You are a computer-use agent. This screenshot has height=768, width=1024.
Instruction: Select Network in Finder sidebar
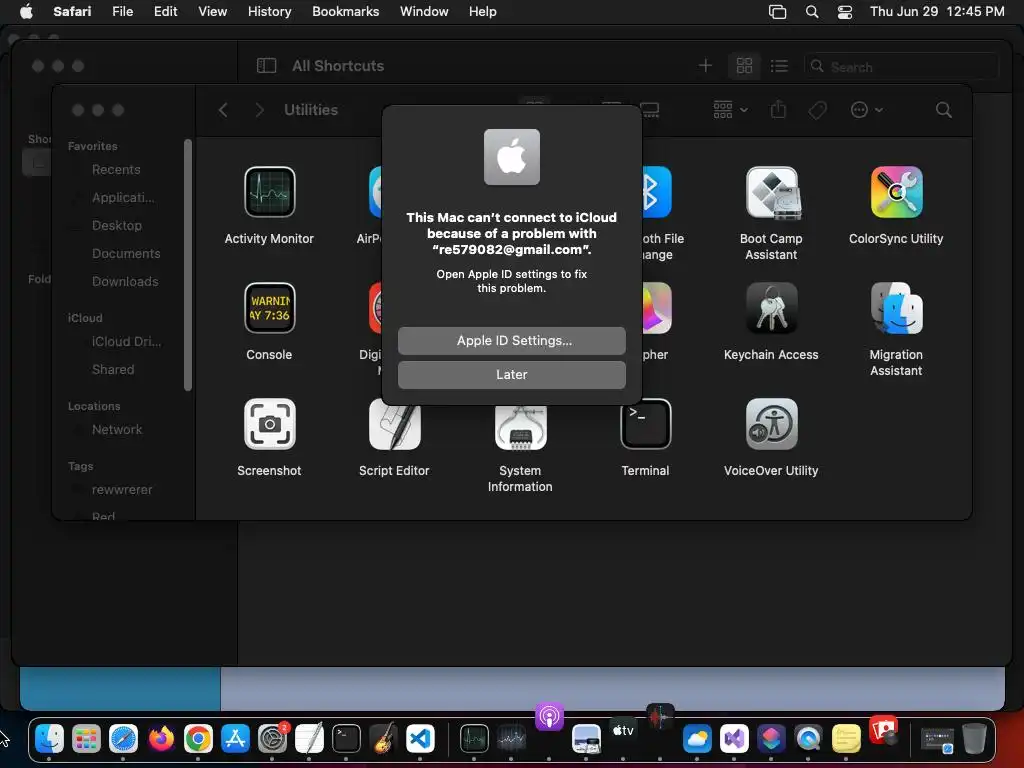(x=117, y=430)
